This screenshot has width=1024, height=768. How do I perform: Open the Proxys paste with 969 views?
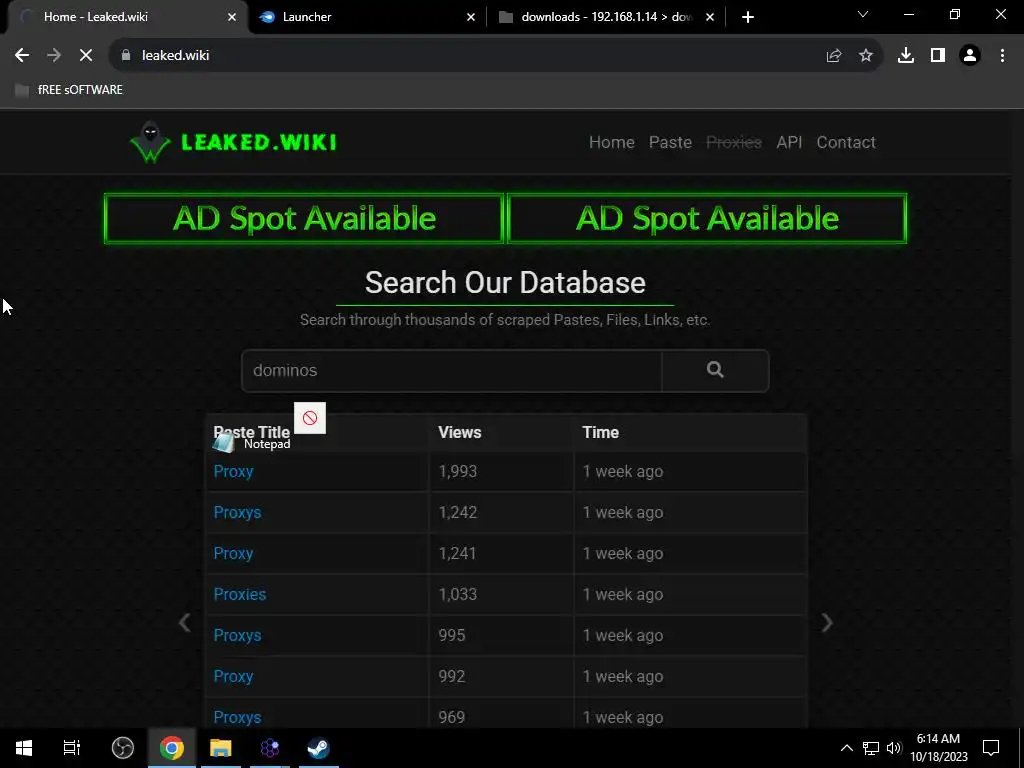[x=237, y=717]
